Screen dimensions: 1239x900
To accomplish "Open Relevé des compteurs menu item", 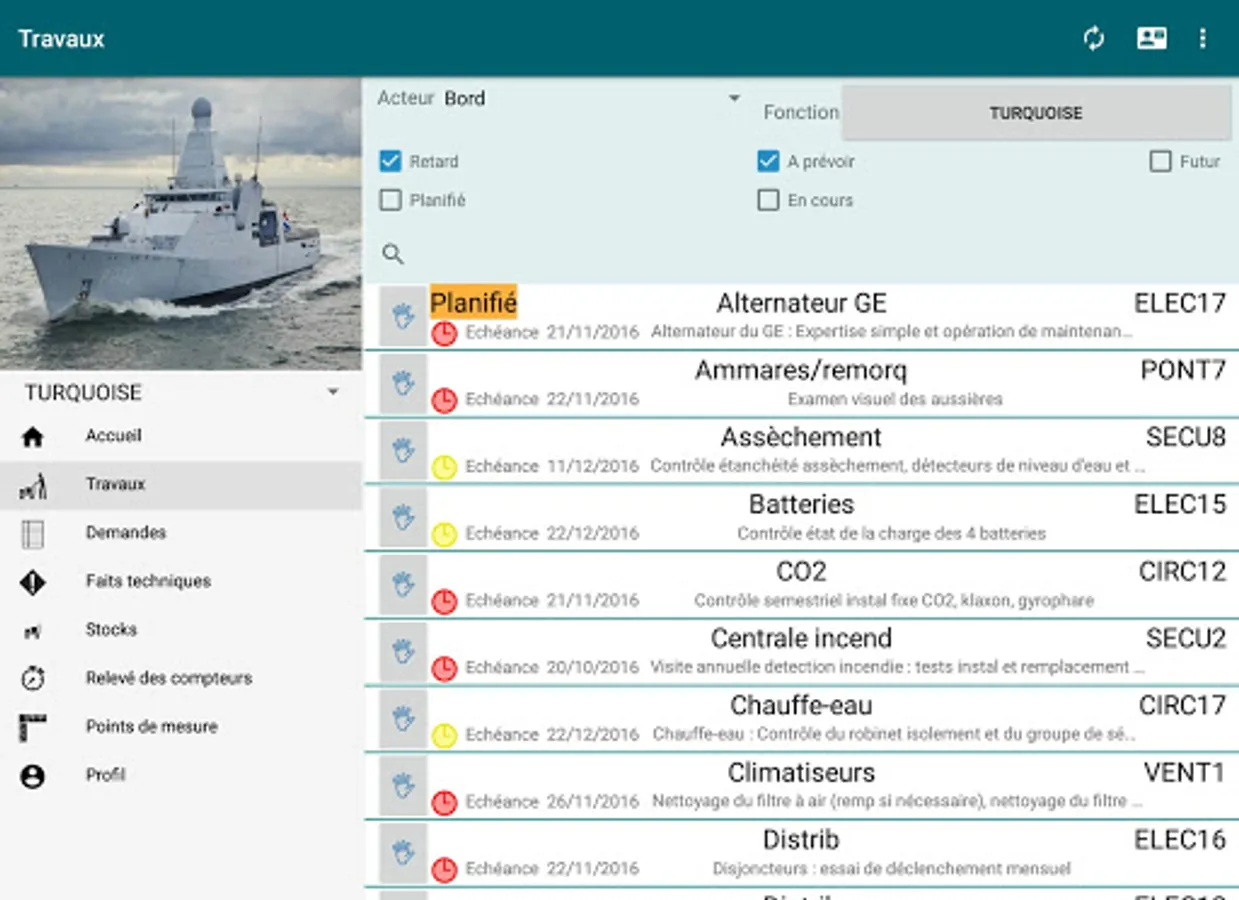I will click(181, 678).
